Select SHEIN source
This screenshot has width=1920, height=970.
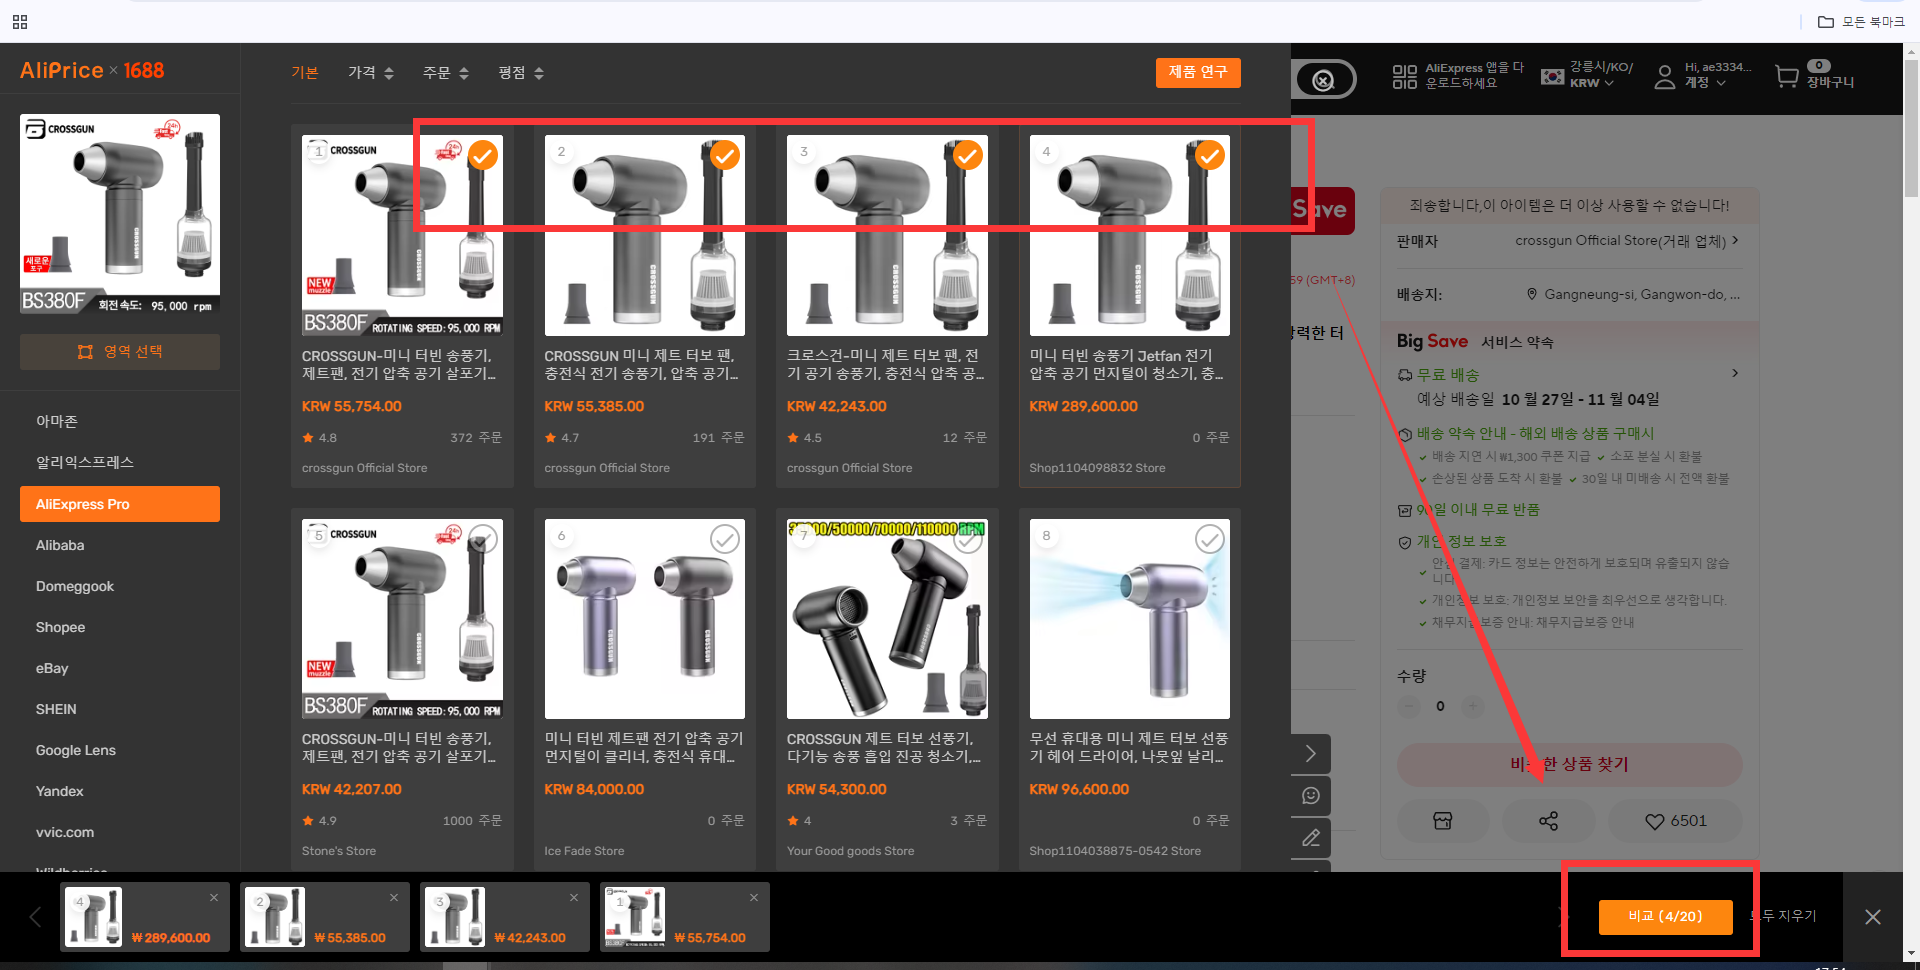pos(56,709)
